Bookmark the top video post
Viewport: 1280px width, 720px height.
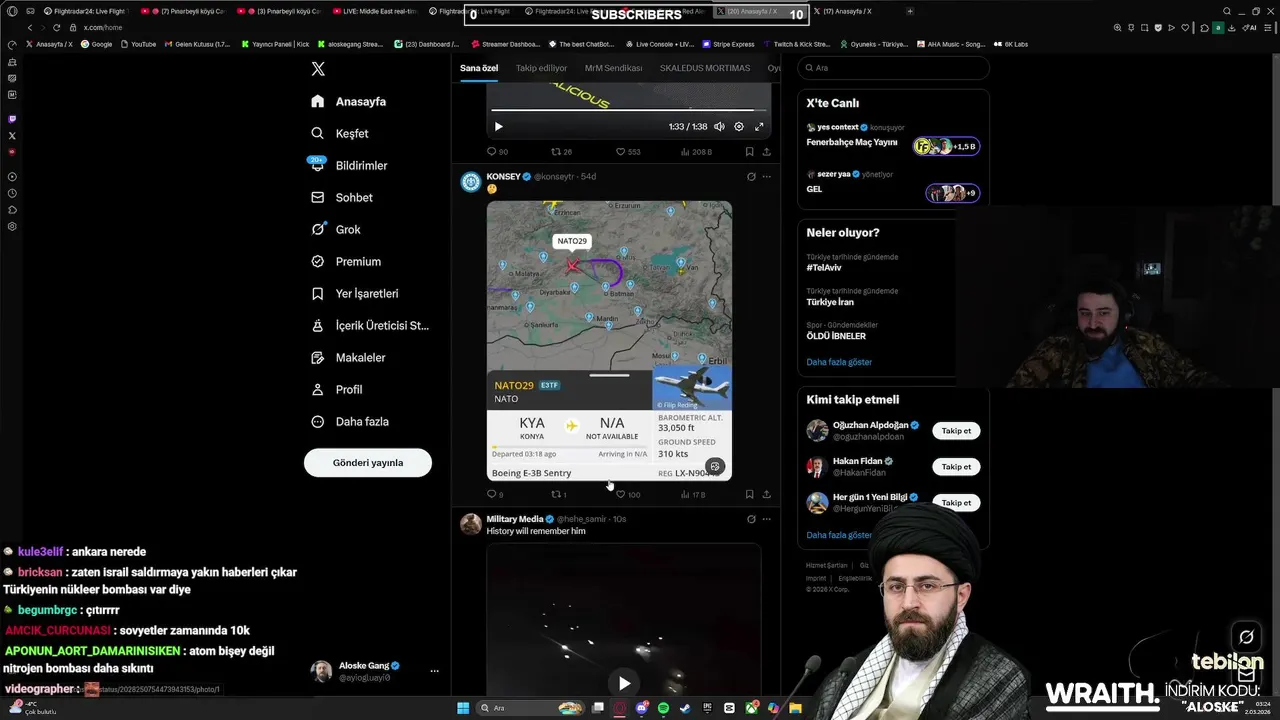[749, 152]
